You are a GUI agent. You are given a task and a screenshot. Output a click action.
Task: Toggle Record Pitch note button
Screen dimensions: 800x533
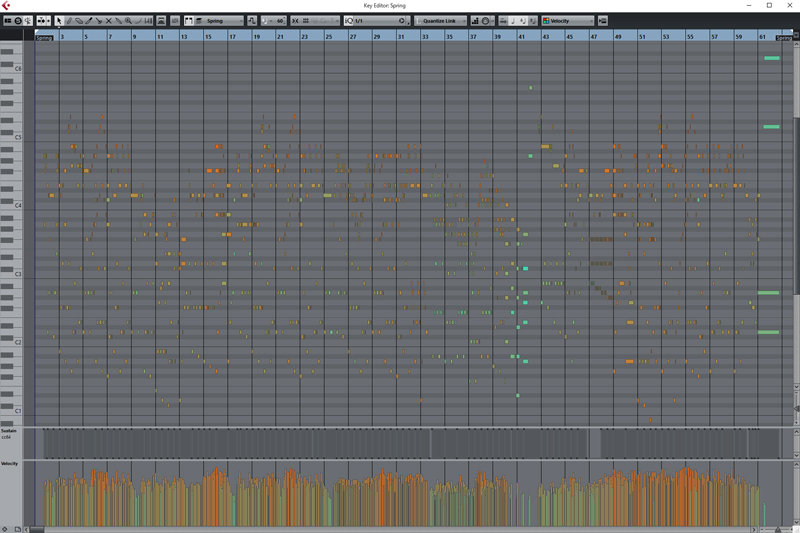[513, 21]
